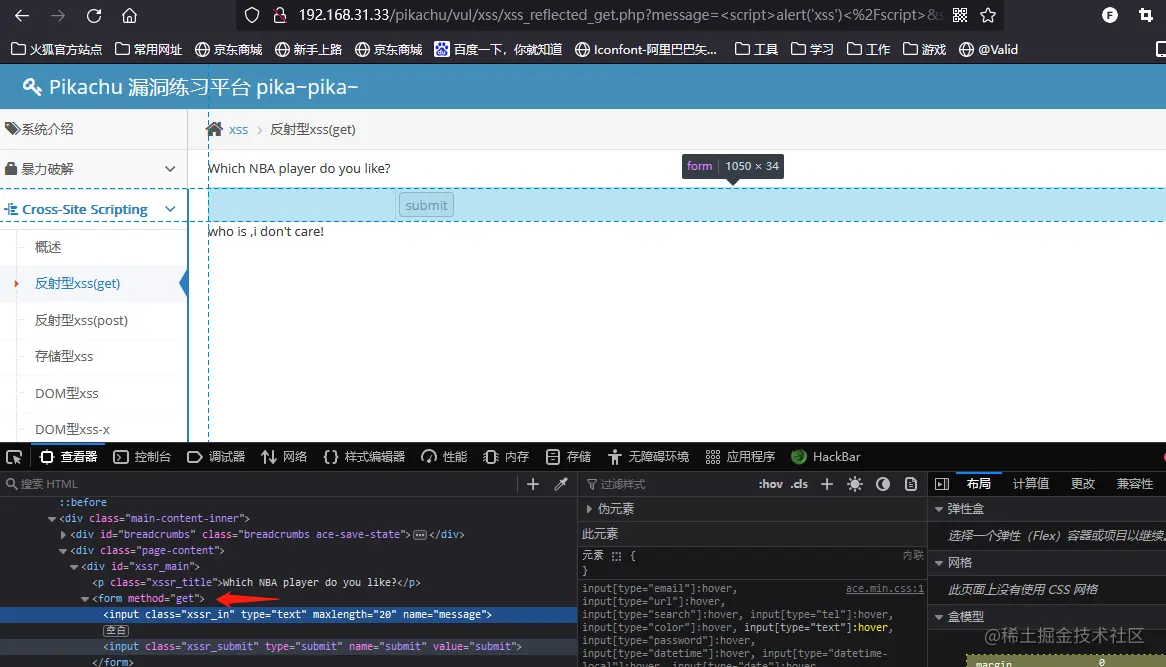This screenshot has height=667, width=1166.
Task: Collapse the sidebar pane toggle icon
Action: pos(941,484)
